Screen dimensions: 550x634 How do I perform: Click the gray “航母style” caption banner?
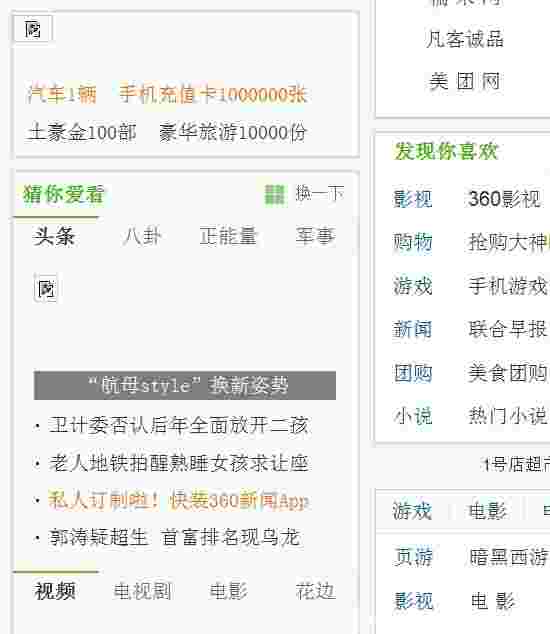point(185,385)
